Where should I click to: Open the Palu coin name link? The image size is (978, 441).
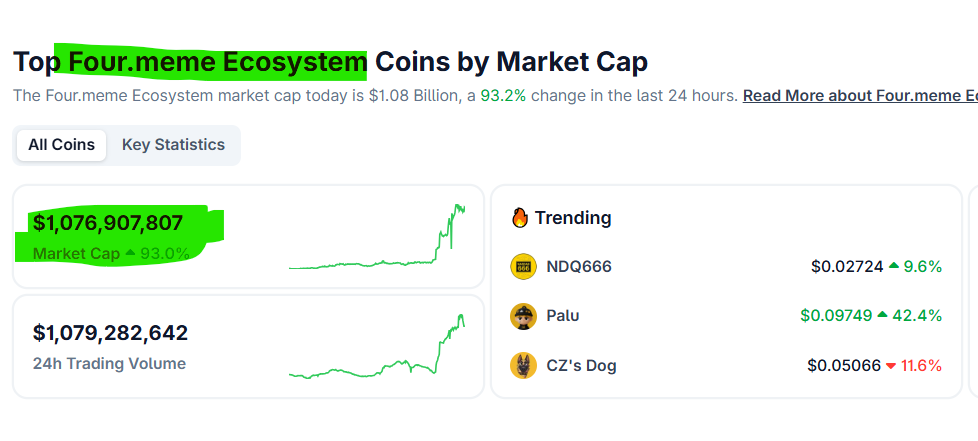(563, 316)
